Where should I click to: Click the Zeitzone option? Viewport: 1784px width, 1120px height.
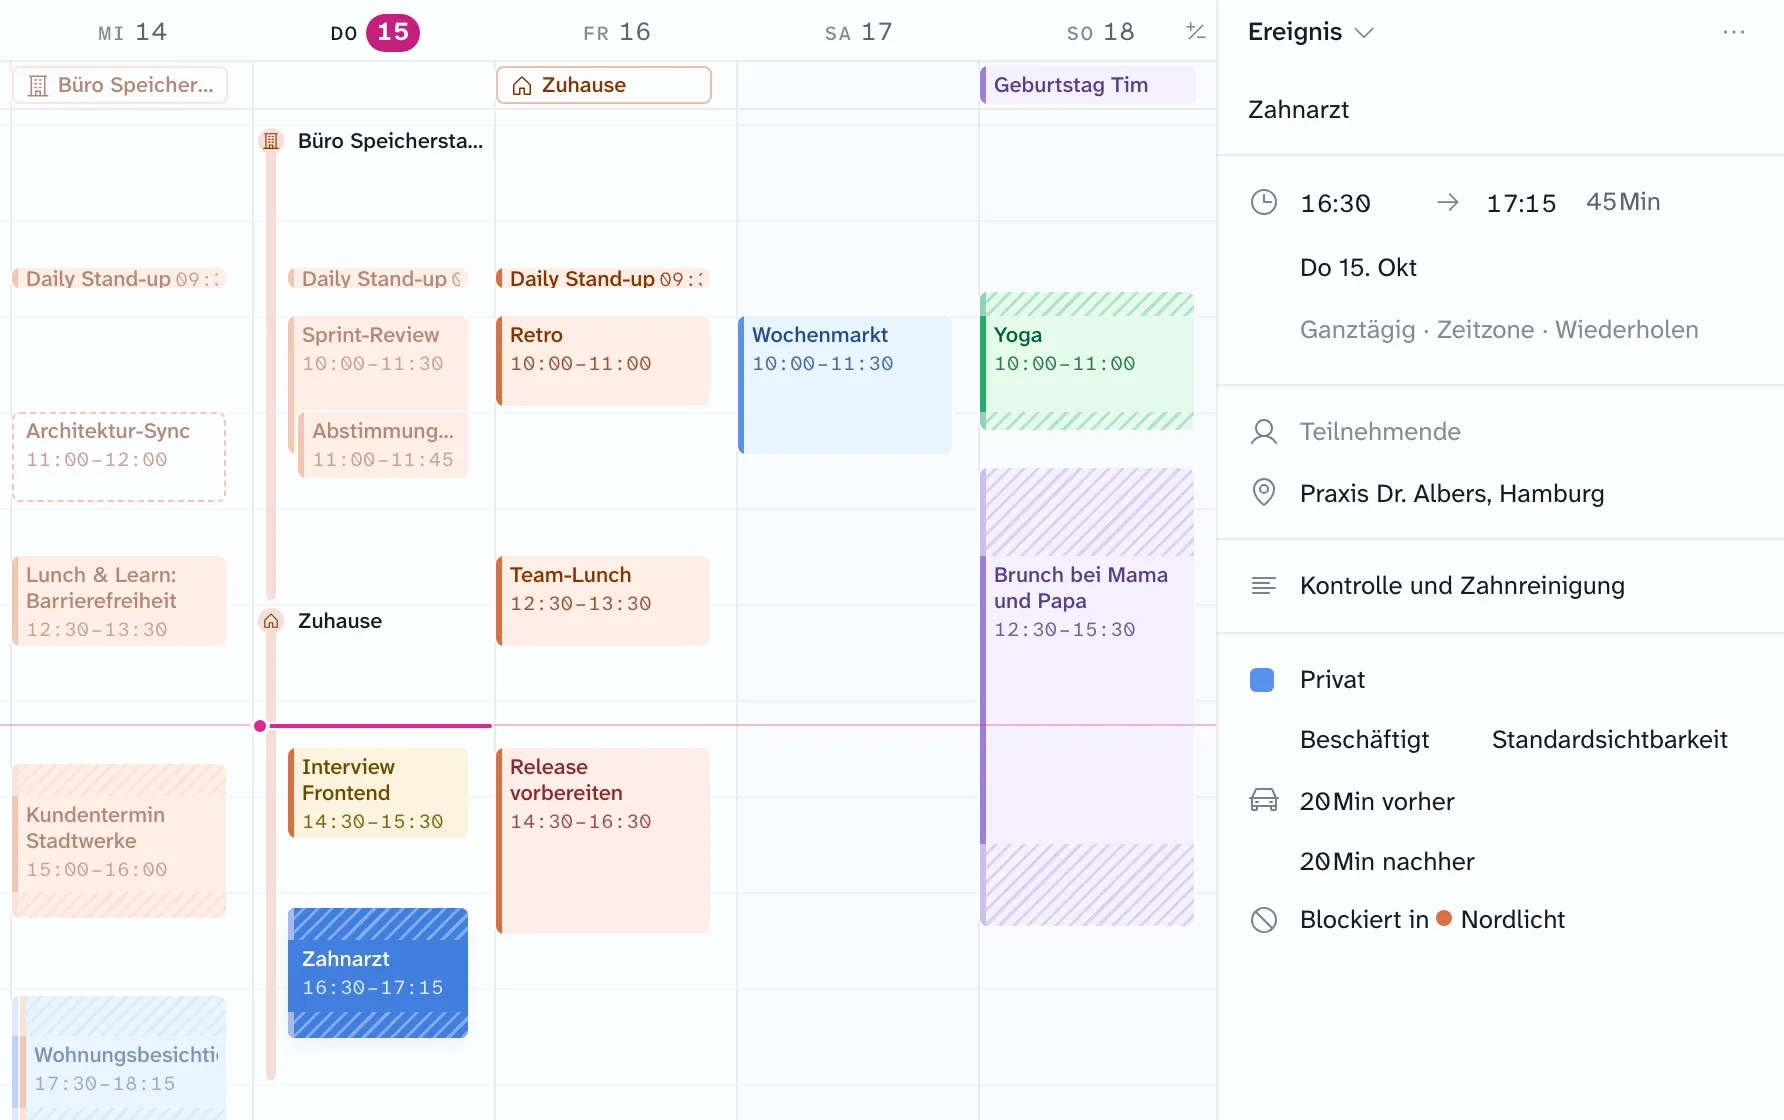coord(1485,330)
